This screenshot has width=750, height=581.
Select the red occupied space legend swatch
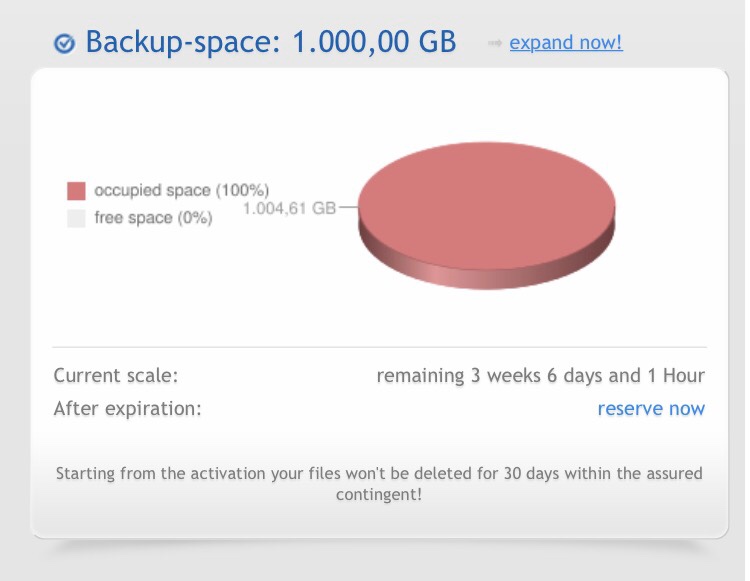[77, 191]
